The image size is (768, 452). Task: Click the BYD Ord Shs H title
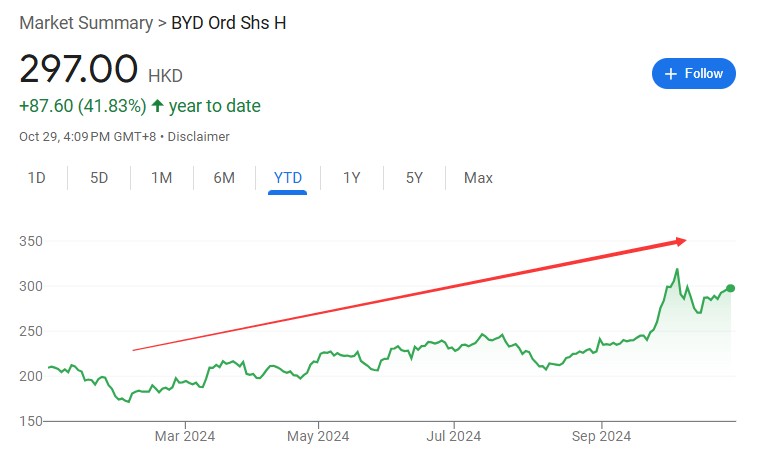click(228, 22)
